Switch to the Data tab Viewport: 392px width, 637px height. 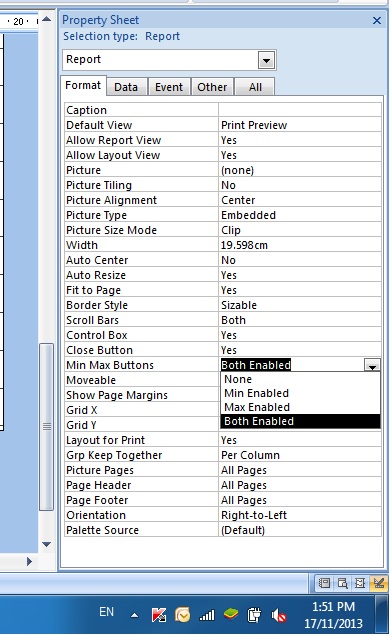[126, 87]
